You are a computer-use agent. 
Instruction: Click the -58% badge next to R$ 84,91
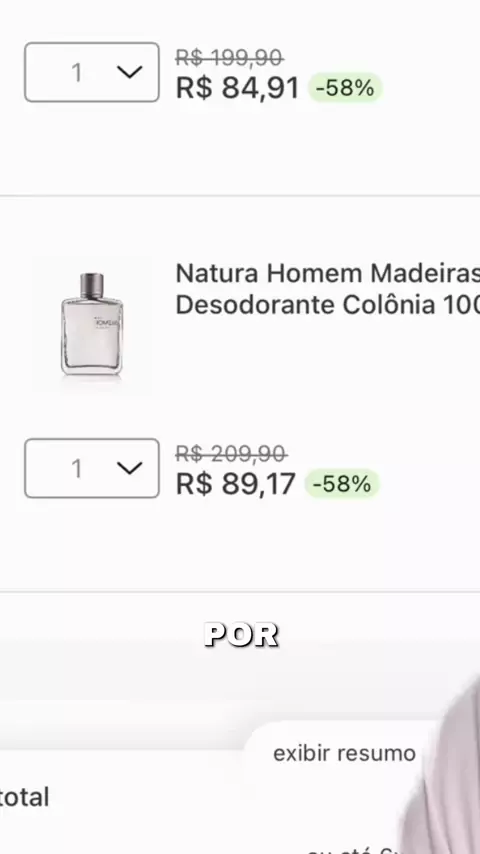(x=345, y=88)
